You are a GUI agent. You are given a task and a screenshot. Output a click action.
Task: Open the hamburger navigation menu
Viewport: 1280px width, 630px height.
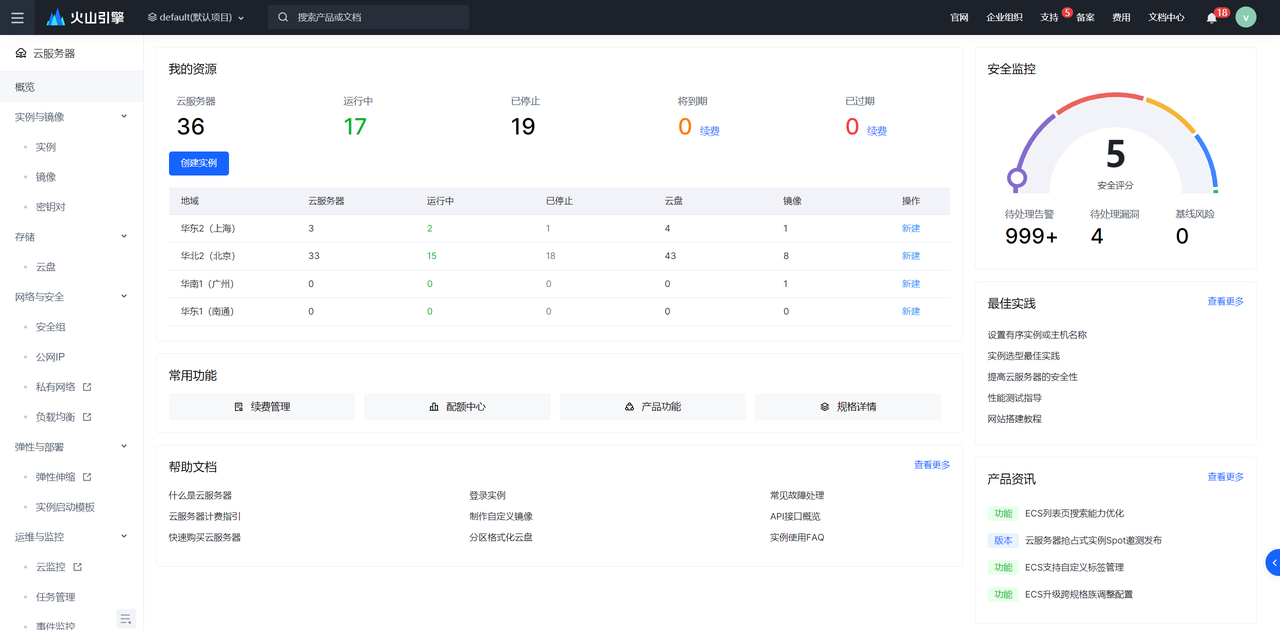tap(17, 17)
